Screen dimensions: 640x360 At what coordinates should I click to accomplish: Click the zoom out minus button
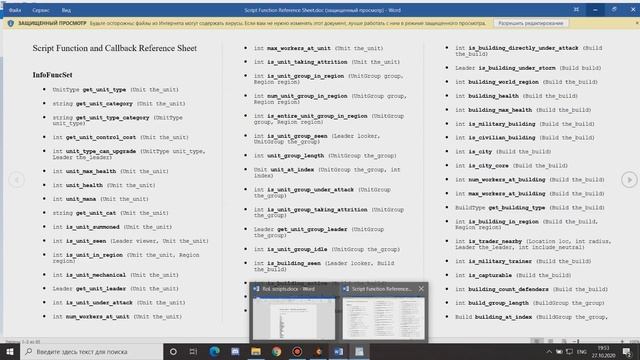tap(574, 341)
